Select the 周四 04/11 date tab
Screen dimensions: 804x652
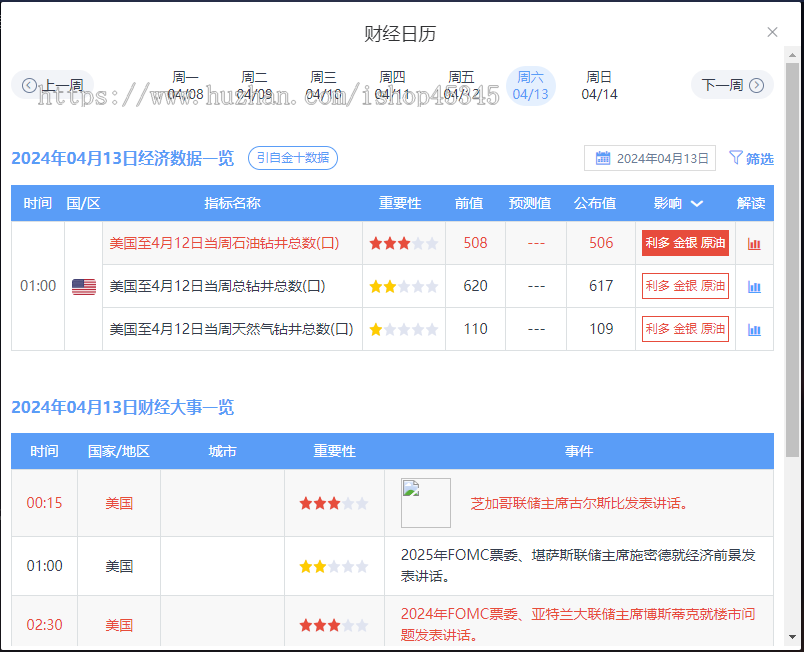pyautogui.click(x=392, y=86)
